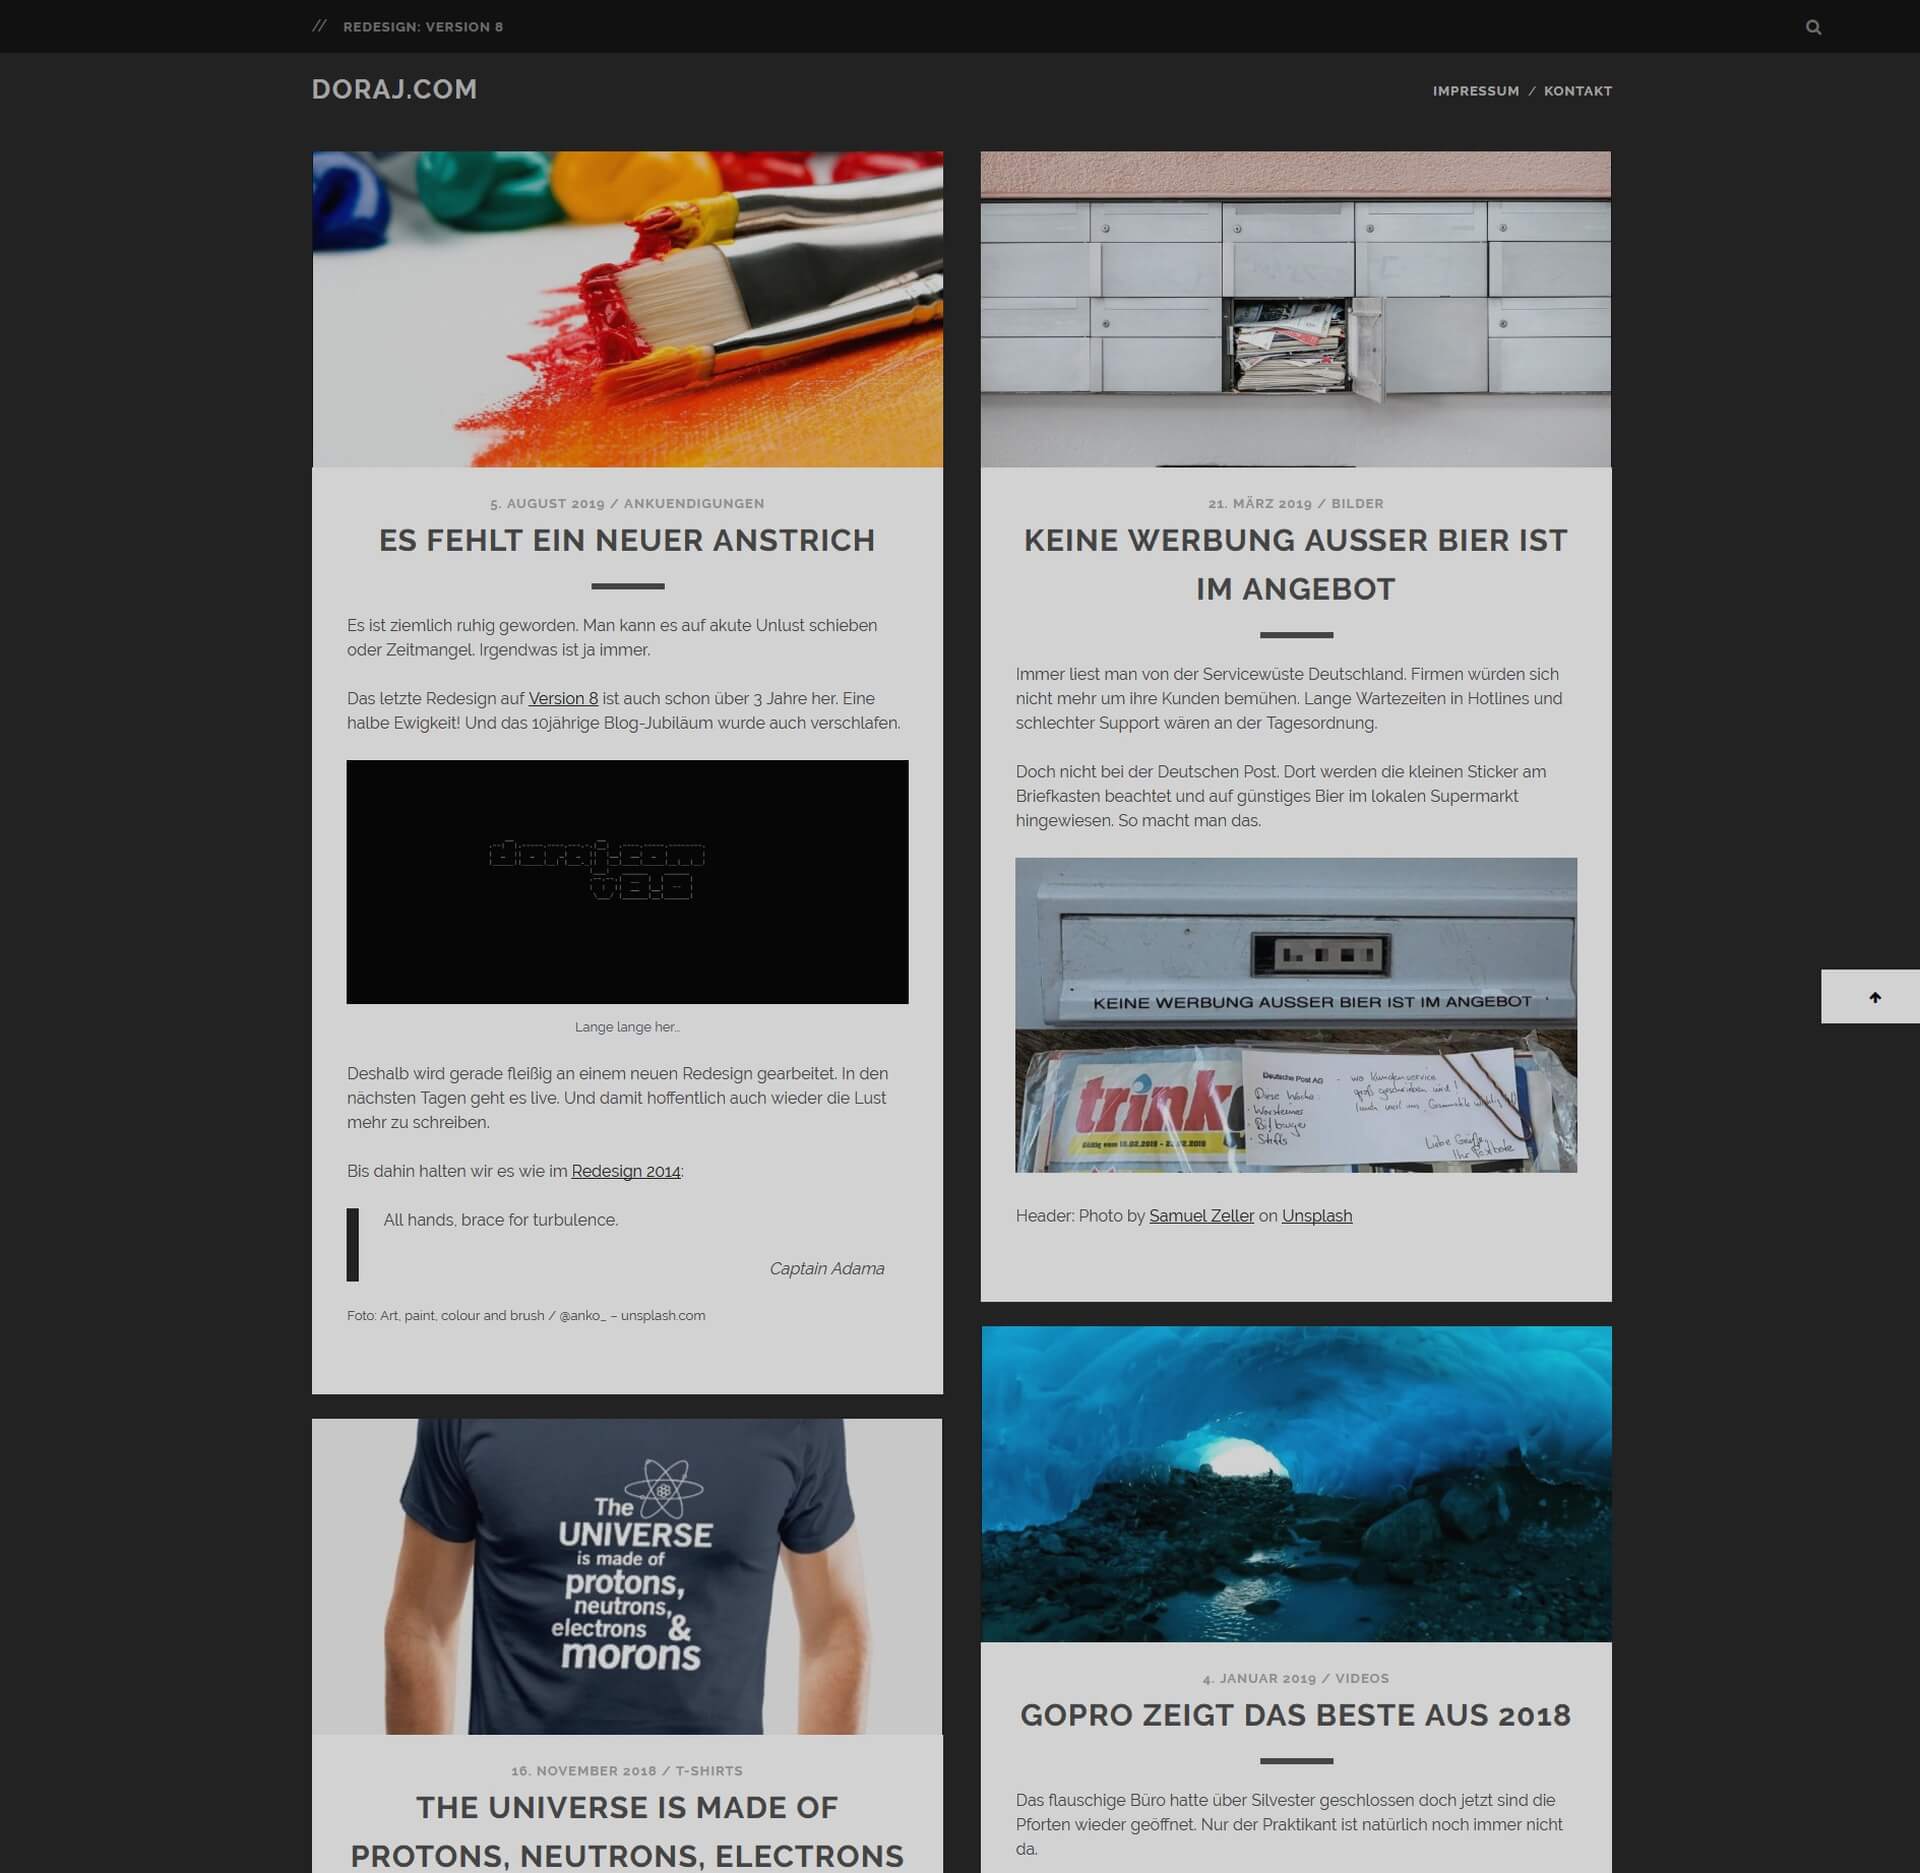Open the Version 8 text link
1920x1873 pixels.
[x=563, y=698]
